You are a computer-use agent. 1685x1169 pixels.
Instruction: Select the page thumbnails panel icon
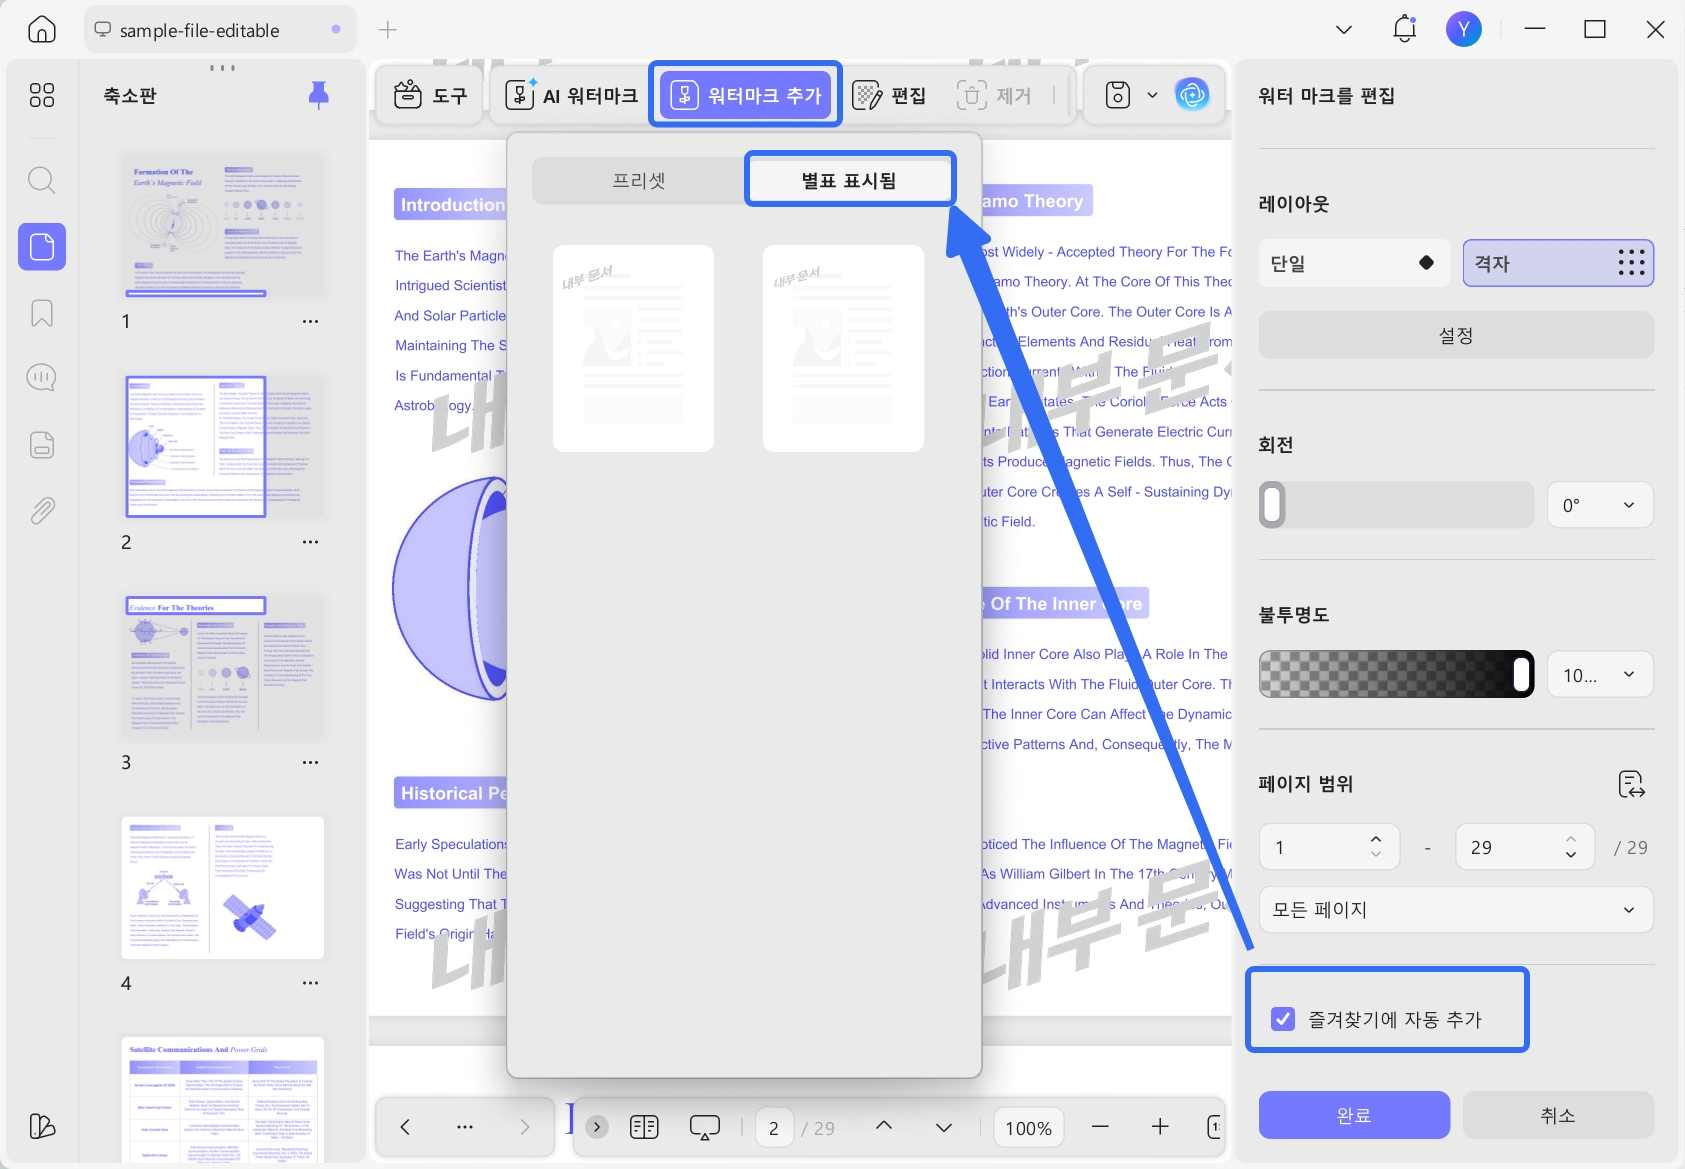pyautogui.click(x=42, y=246)
